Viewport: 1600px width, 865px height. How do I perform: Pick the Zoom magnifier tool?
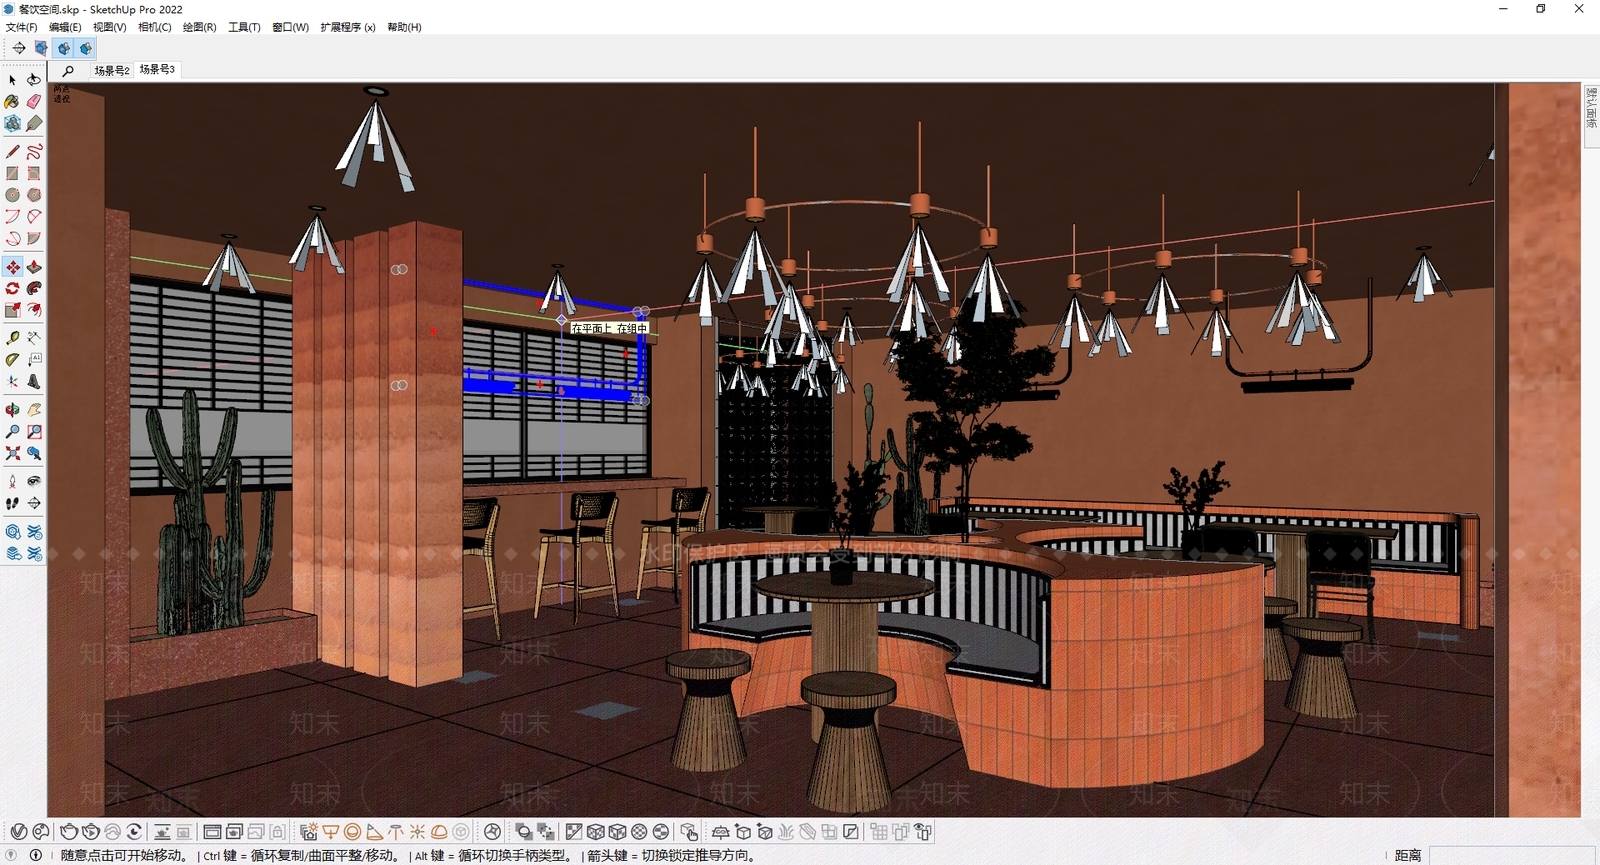click(12, 432)
